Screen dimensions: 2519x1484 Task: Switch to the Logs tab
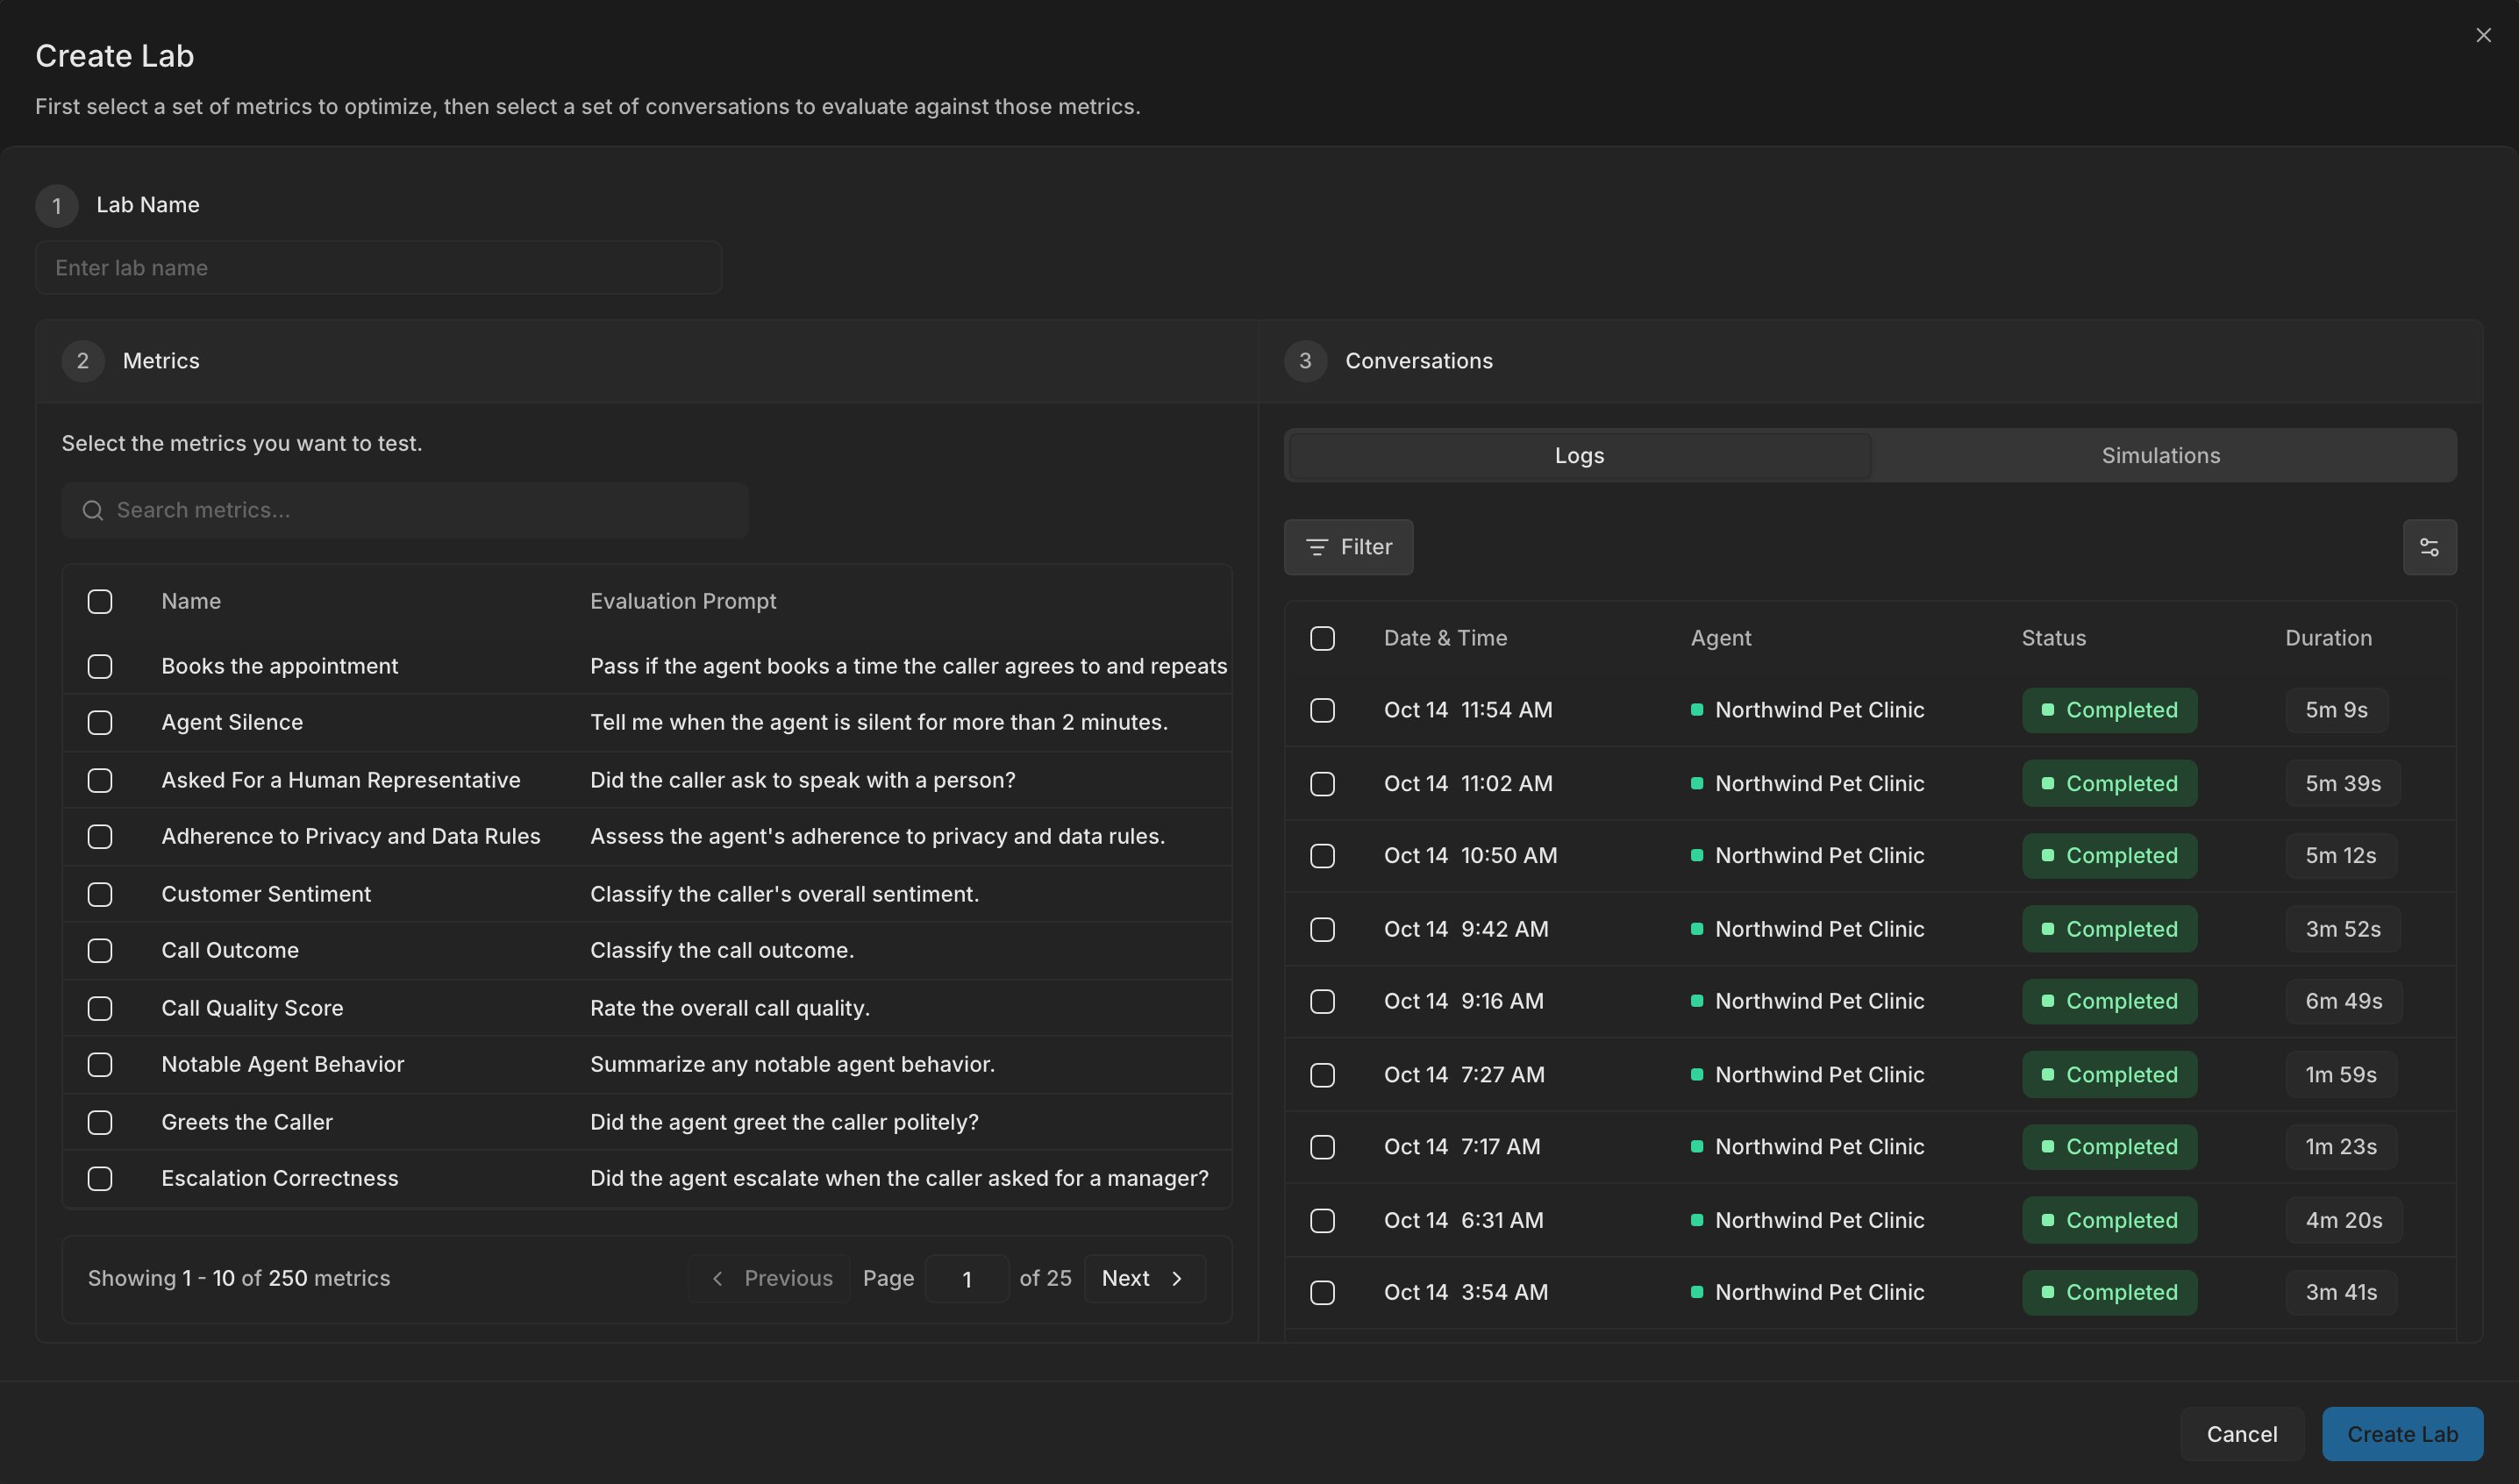[1579, 455]
